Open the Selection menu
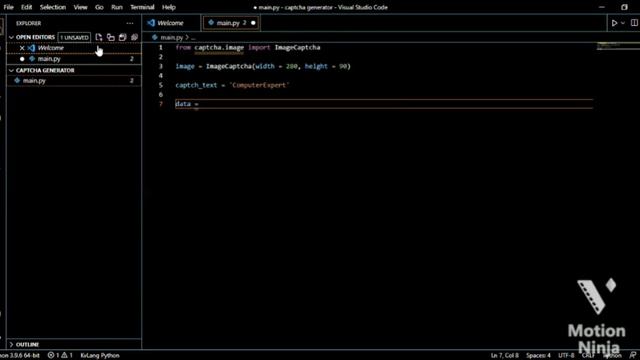Screen dimensions: 640x360 click(x=53, y=7)
